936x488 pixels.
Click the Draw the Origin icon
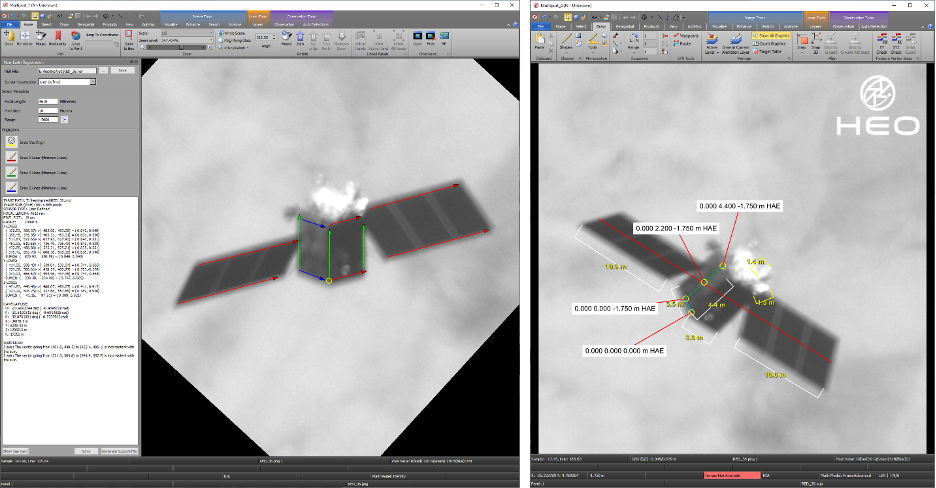(11, 142)
